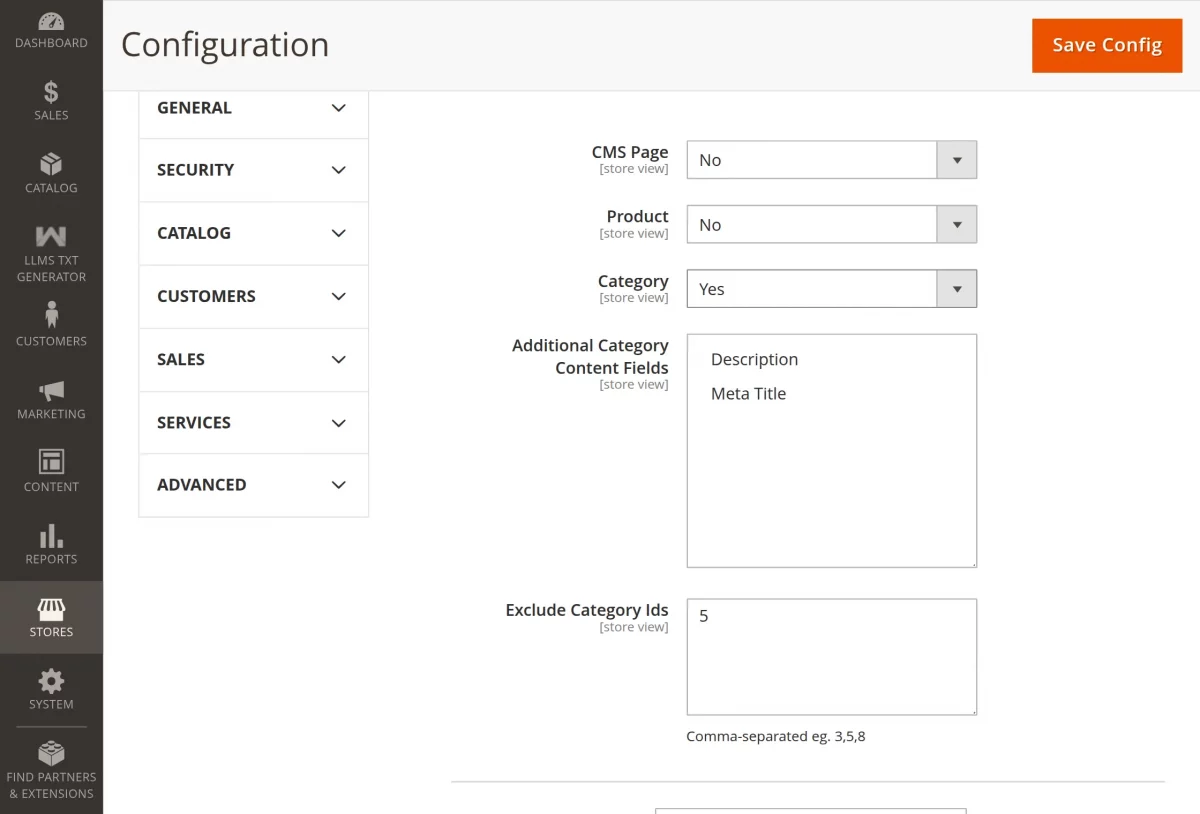Viewport: 1200px width, 814px height.
Task: Click the Save Config button
Action: point(1106,45)
